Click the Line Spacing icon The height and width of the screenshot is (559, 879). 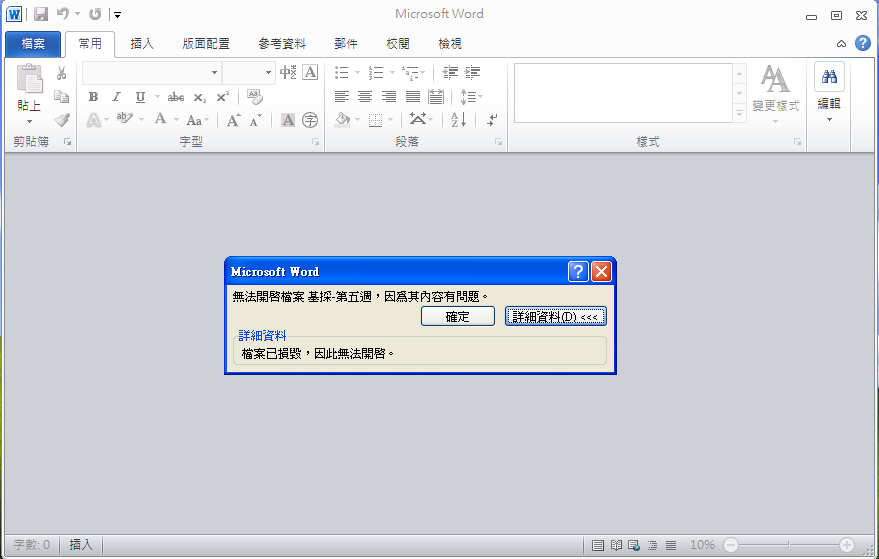[x=468, y=97]
